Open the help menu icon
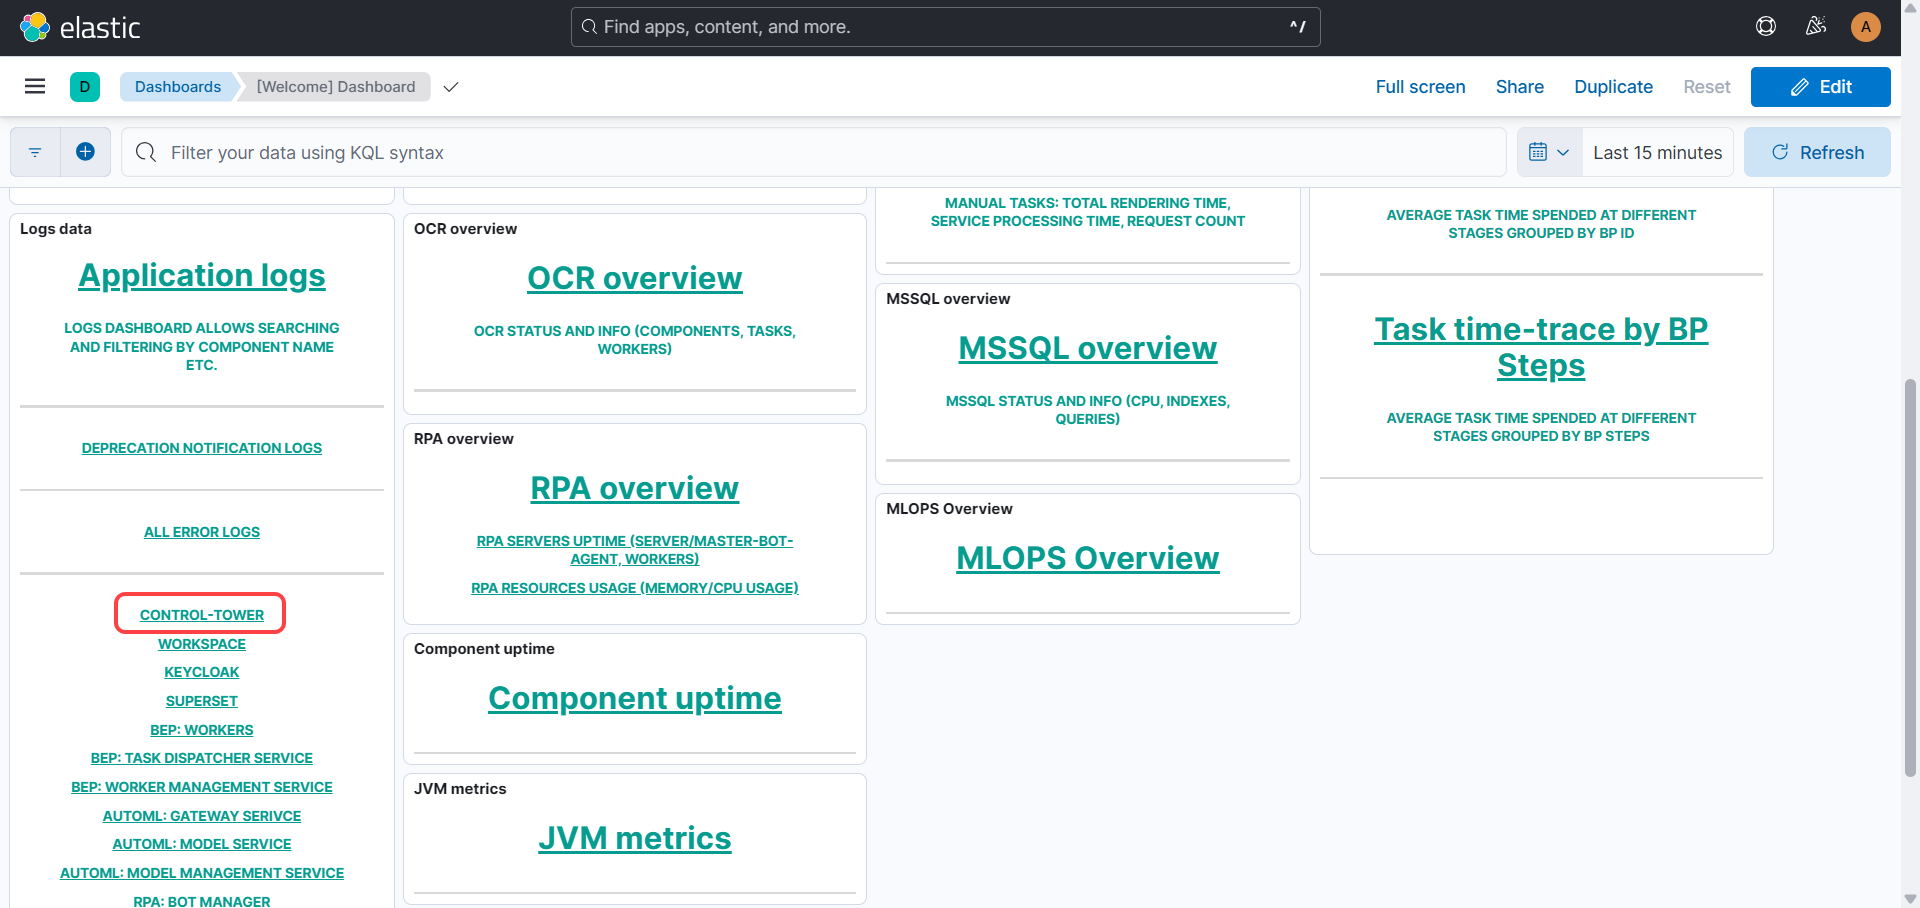Viewport: 1920px width, 908px height. pos(1766,27)
